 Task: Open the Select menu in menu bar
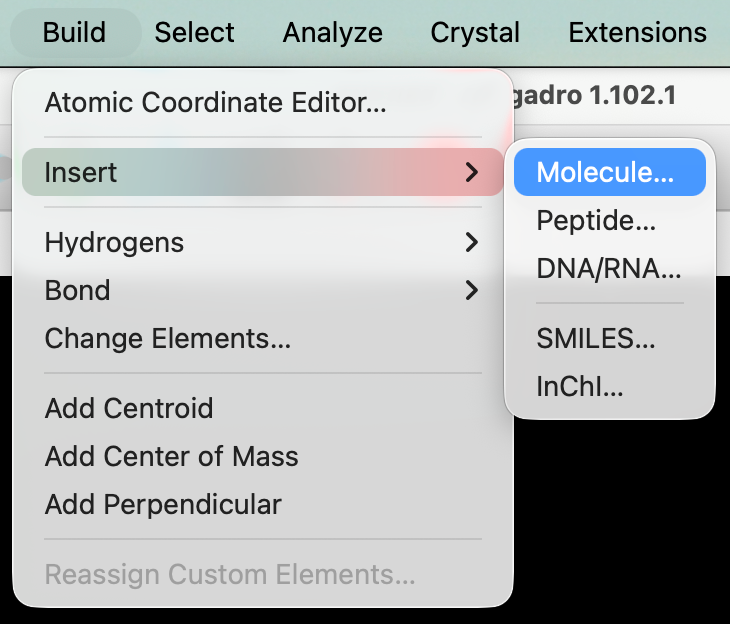pos(194,32)
